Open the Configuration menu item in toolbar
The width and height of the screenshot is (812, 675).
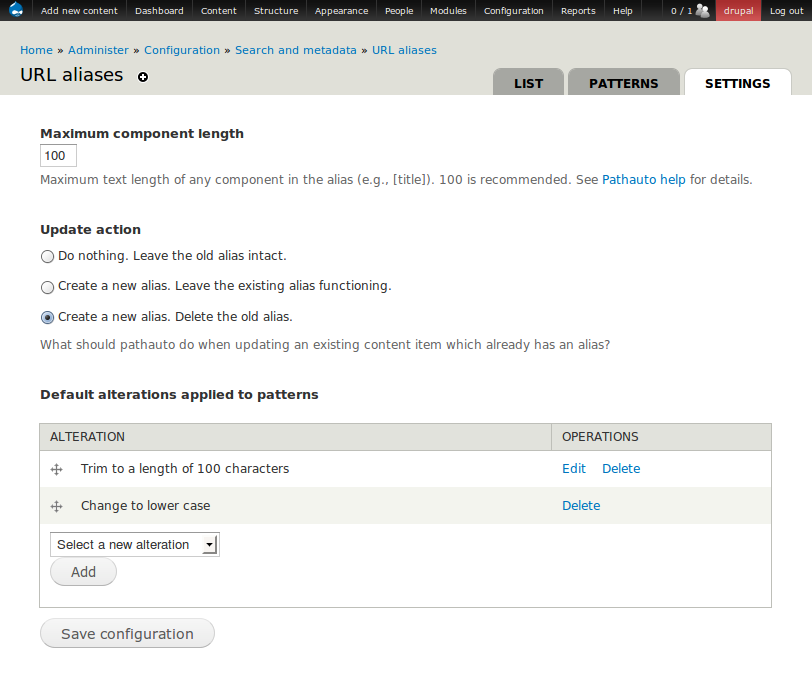tap(514, 10)
